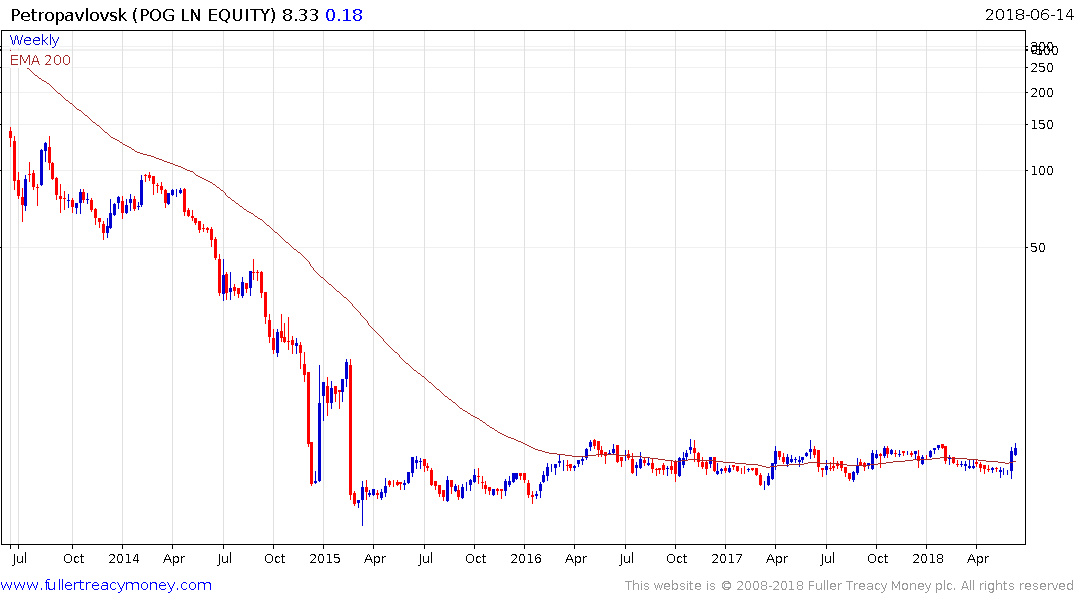Click the 0.18 price change value

point(343,15)
